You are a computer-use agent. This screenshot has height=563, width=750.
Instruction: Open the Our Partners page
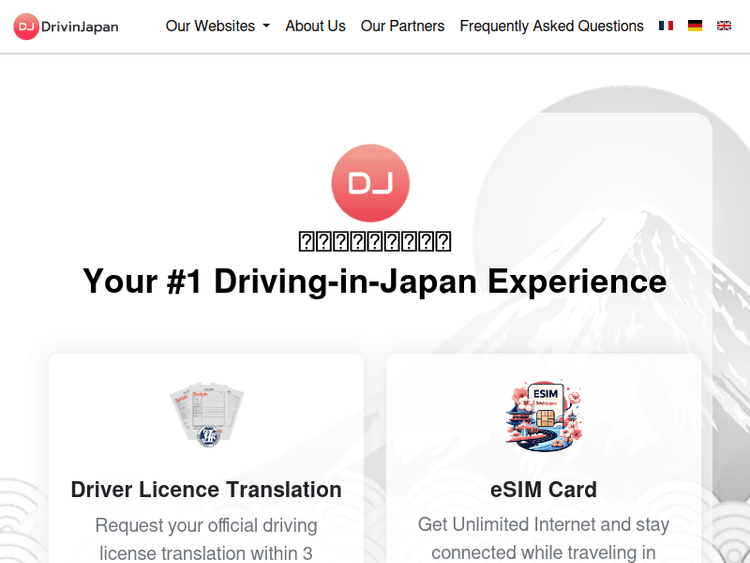402,26
